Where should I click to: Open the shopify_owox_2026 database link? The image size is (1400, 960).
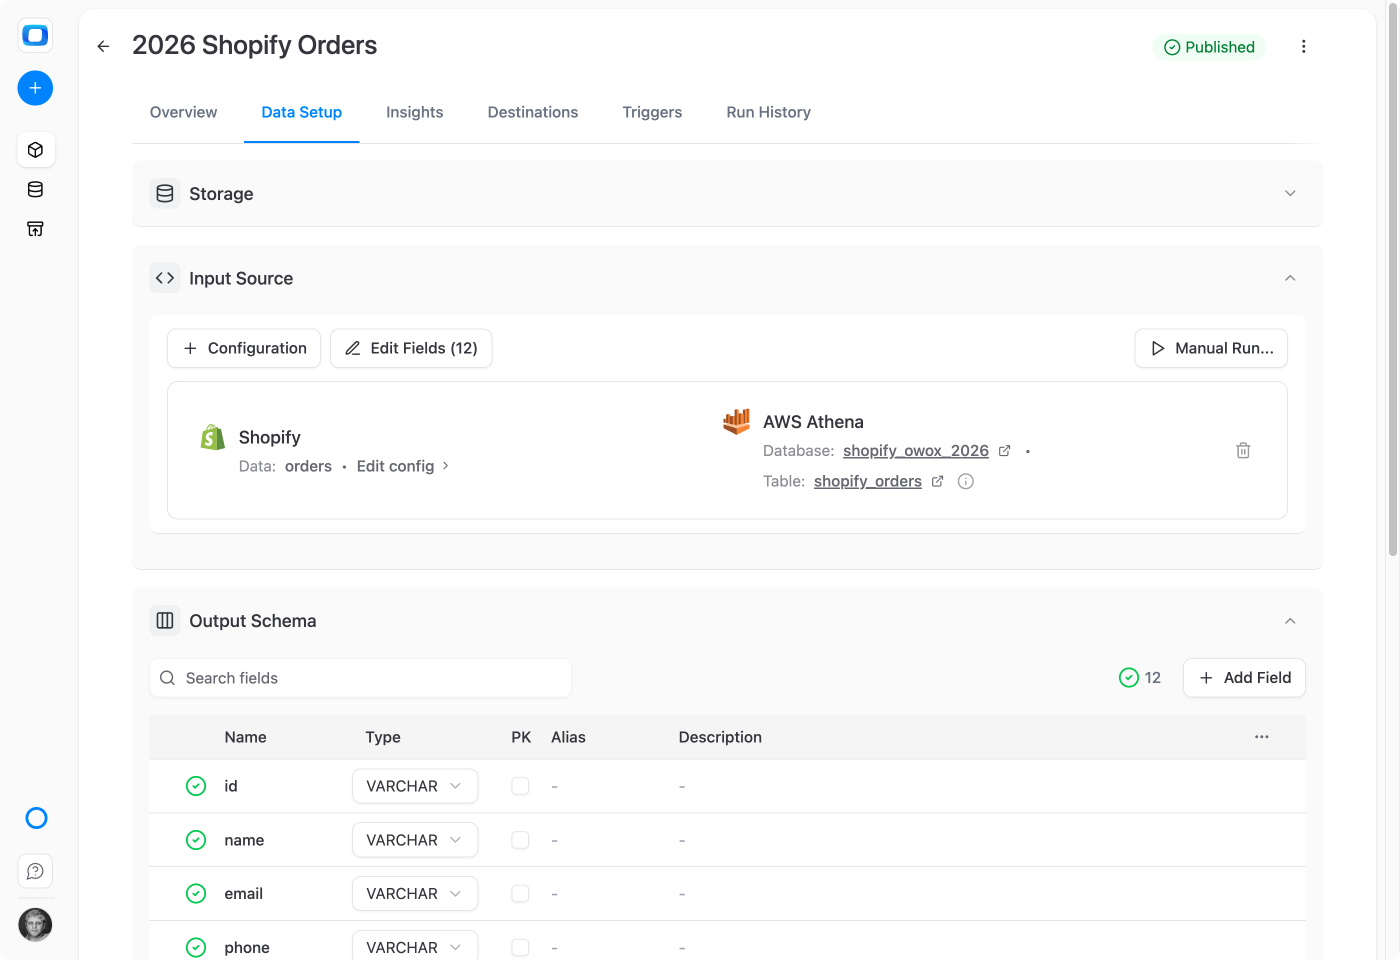(916, 451)
